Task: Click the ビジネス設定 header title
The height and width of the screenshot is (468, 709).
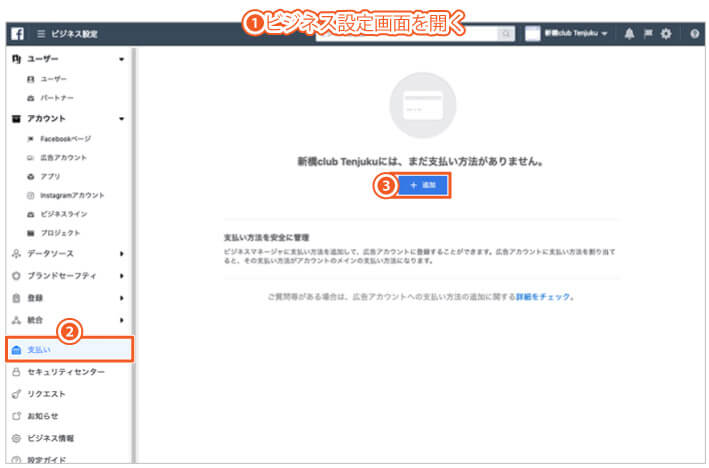Action: click(x=74, y=34)
